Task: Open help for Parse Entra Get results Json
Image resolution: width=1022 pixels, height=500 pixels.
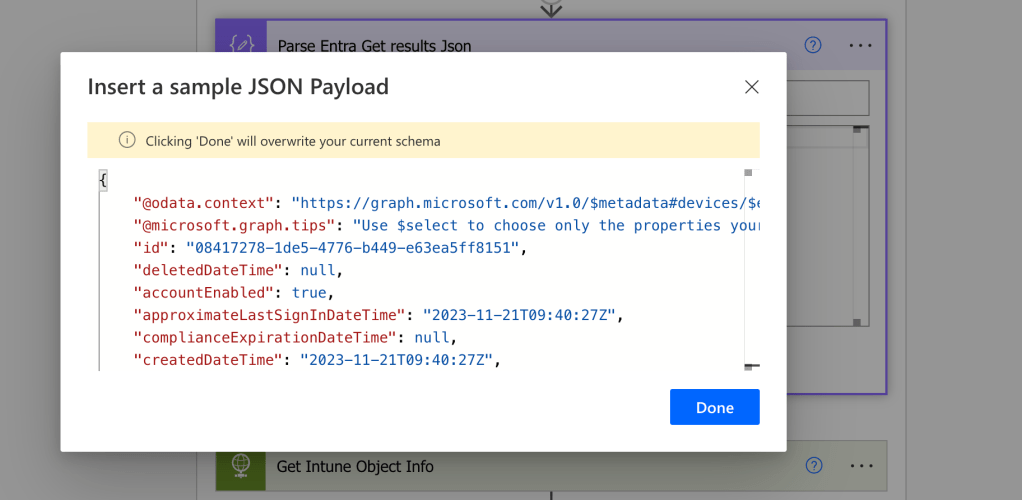Action: click(813, 45)
